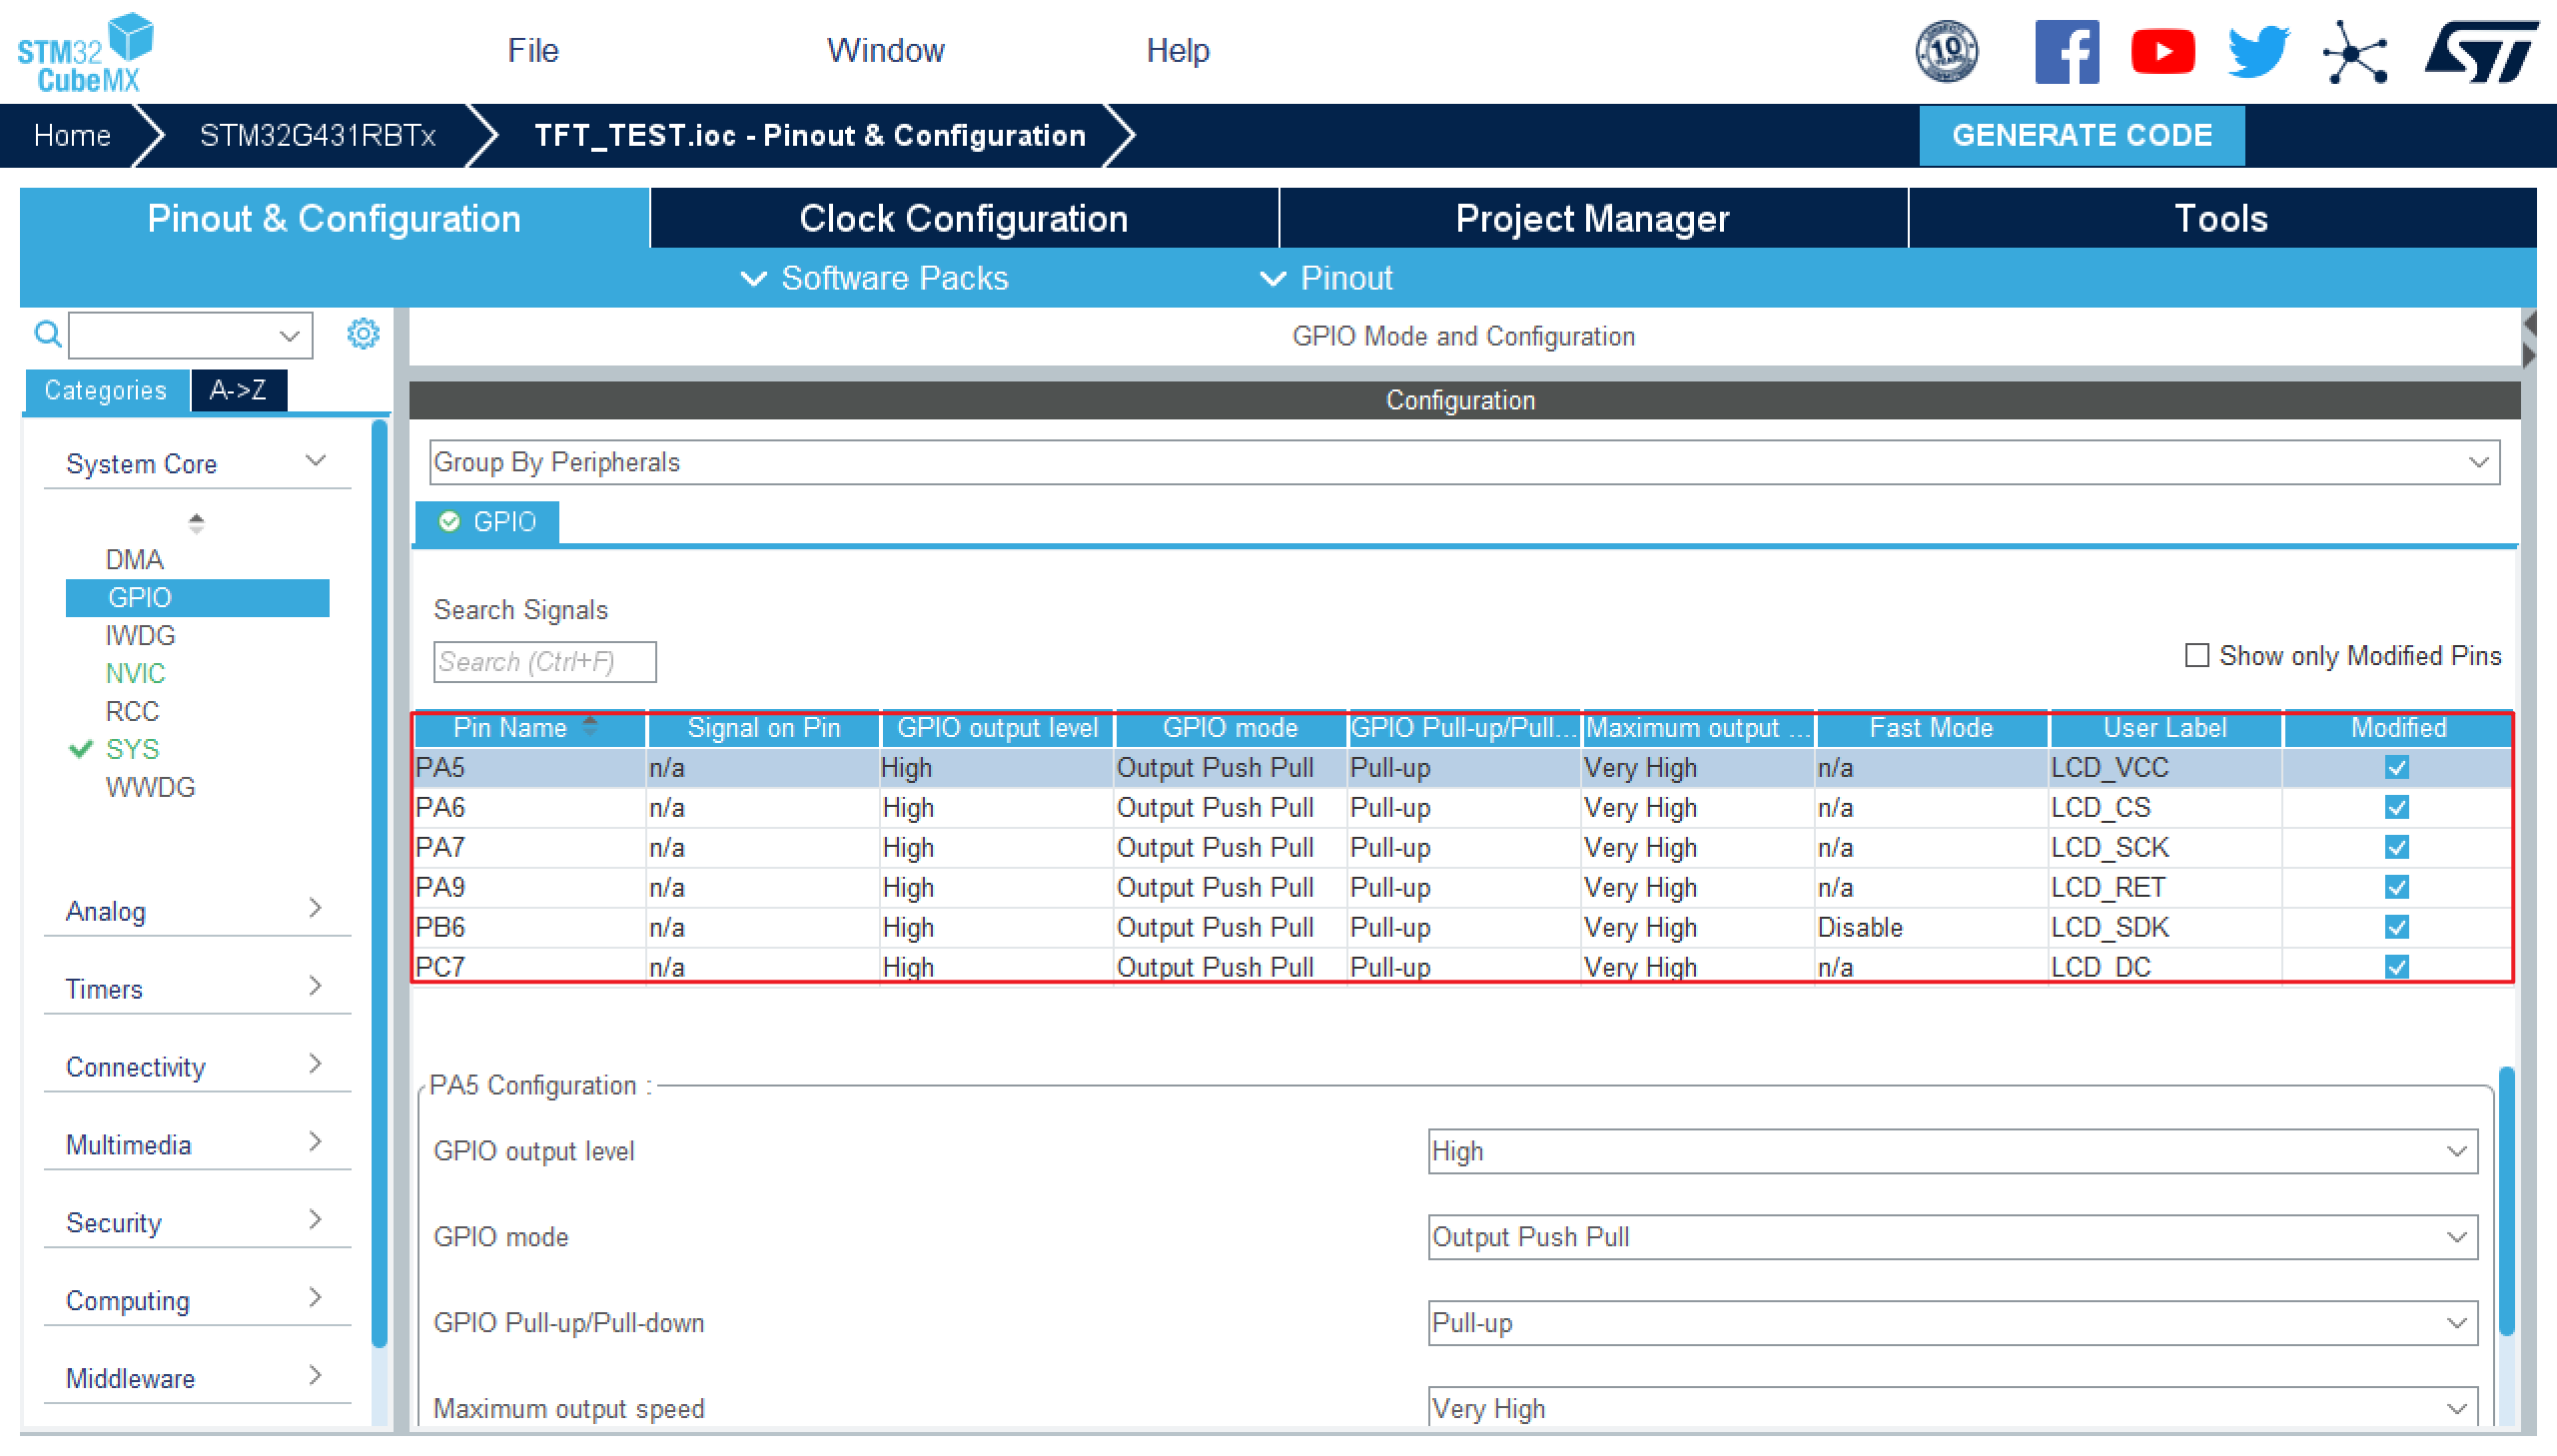Screen dimensions: 2557x1456
Task: Select RCC in System Core list
Action: tap(132, 711)
